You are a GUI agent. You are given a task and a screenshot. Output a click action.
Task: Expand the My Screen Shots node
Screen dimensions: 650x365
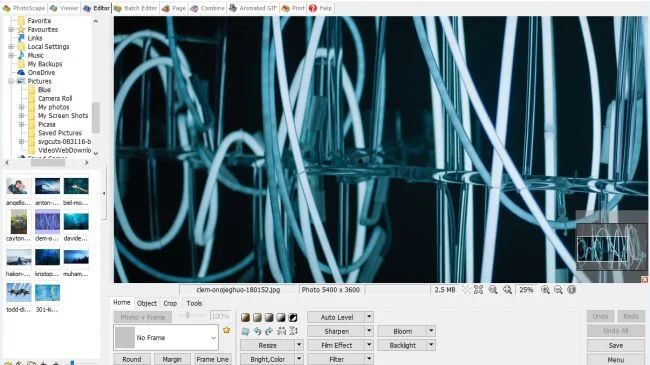[22, 116]
